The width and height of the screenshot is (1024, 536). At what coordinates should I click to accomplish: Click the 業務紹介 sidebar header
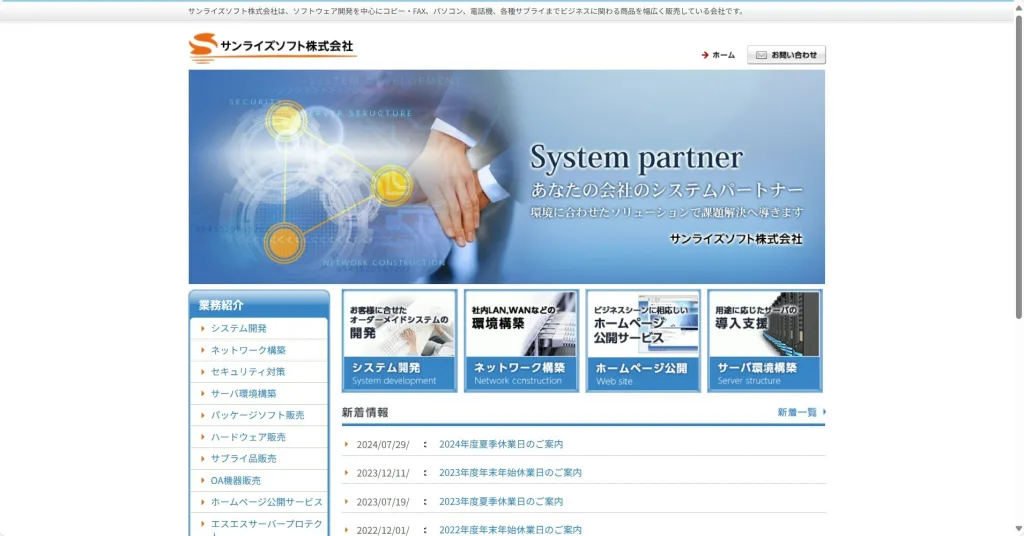[x=259, y=304]
